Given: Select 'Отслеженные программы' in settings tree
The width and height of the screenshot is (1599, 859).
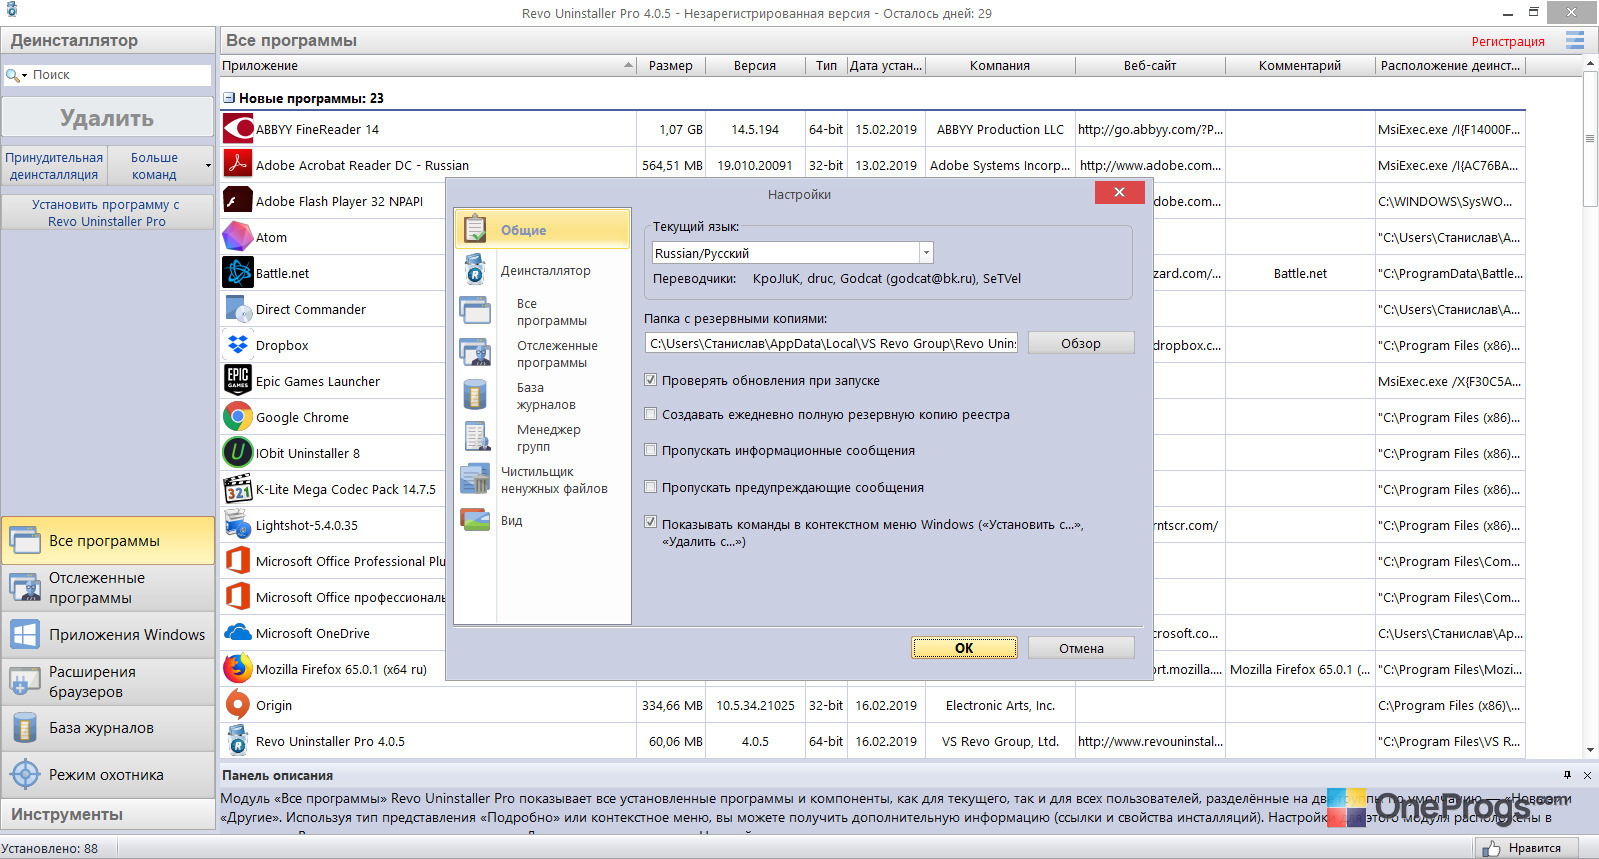Looking at the screenshot, I should coord(557,354).
